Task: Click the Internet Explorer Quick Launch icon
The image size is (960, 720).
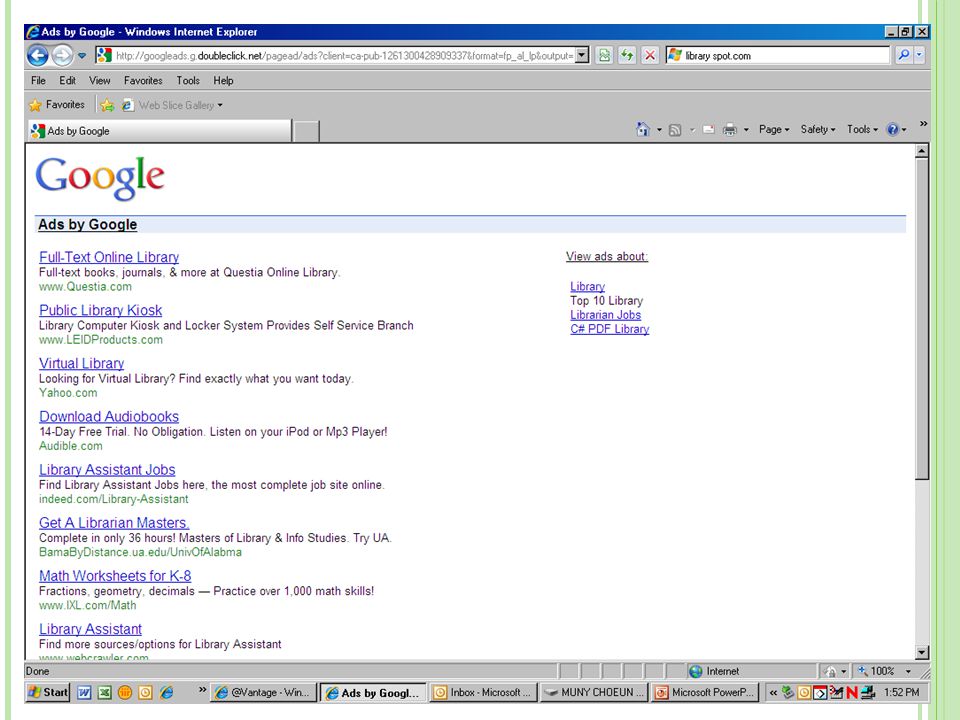Action: [166, 692]
